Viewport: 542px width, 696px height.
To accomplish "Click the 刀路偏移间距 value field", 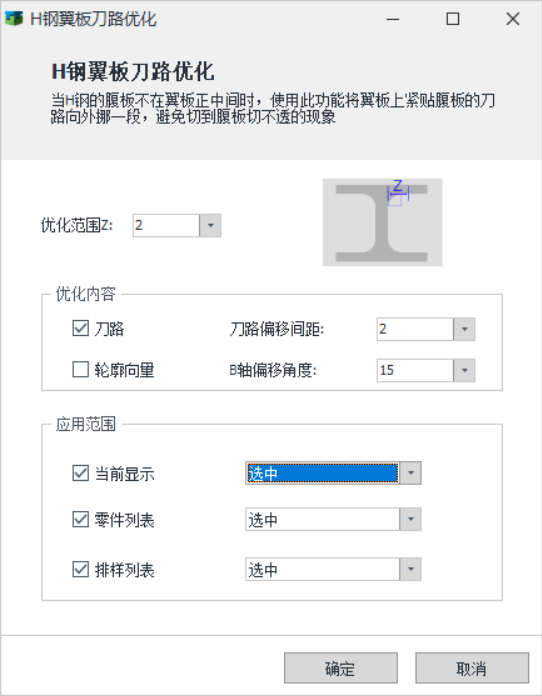I will click(x=415, y=329).
